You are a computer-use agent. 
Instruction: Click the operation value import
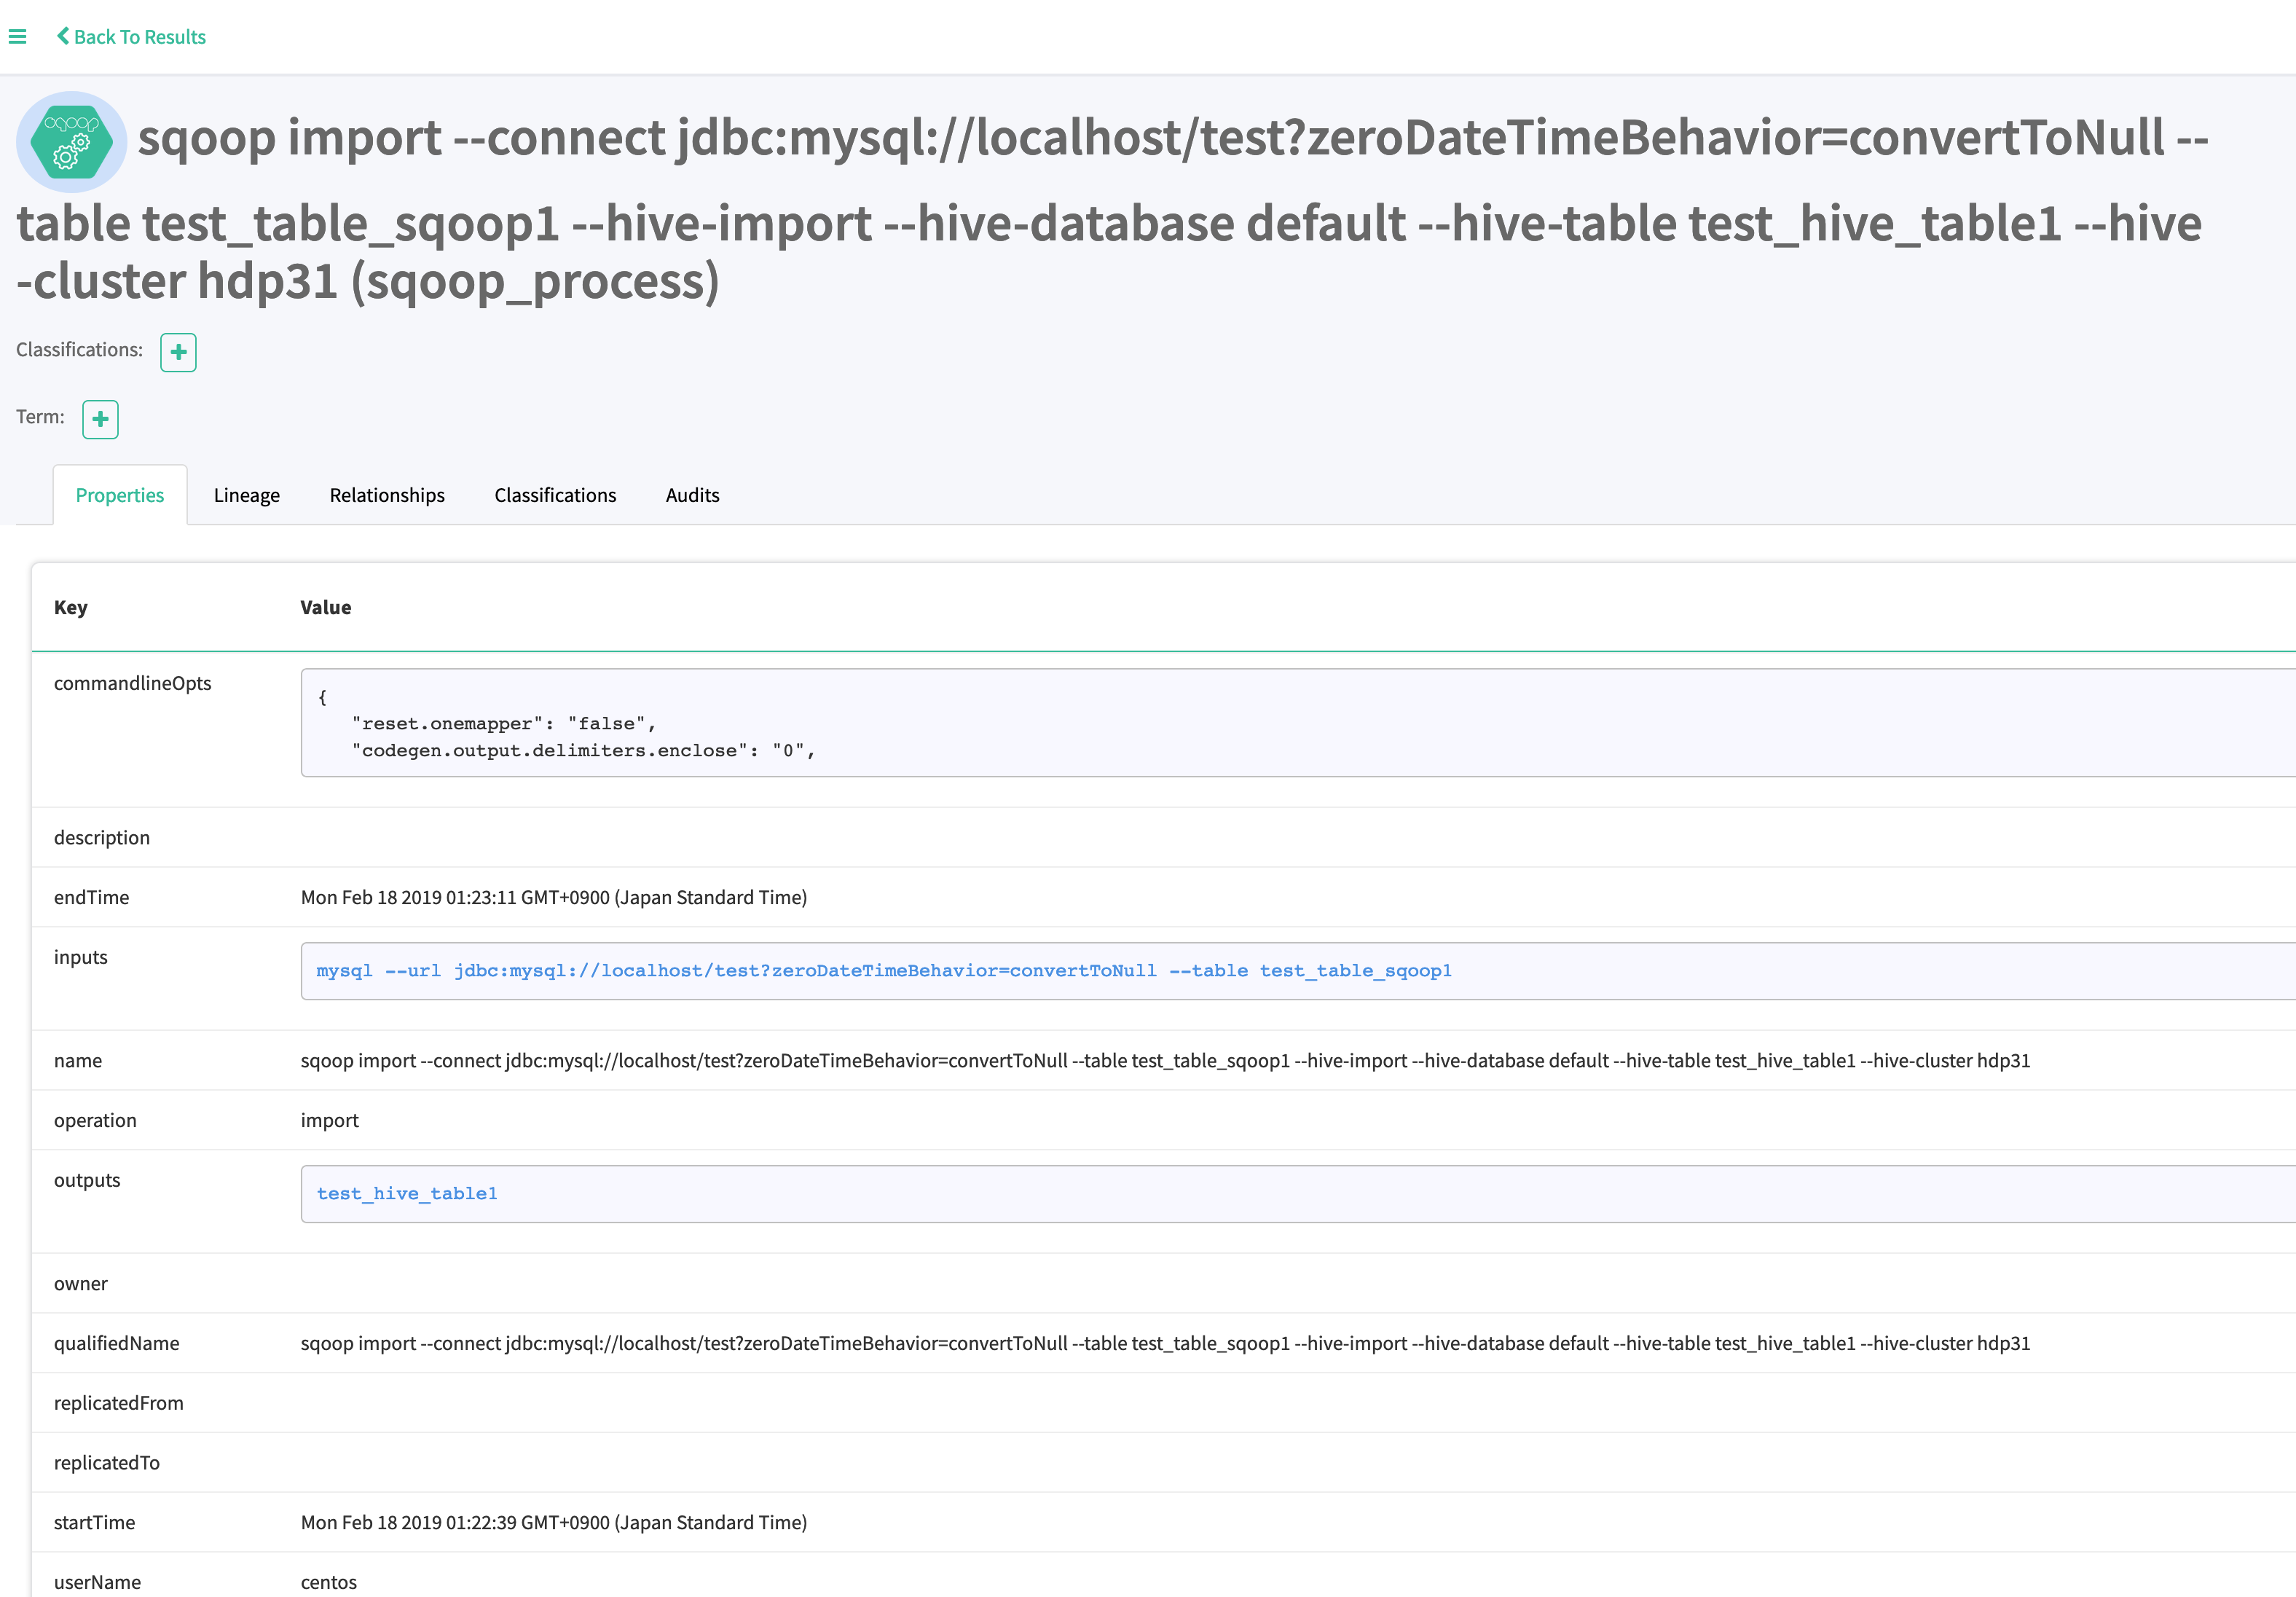pos(330,1120)
